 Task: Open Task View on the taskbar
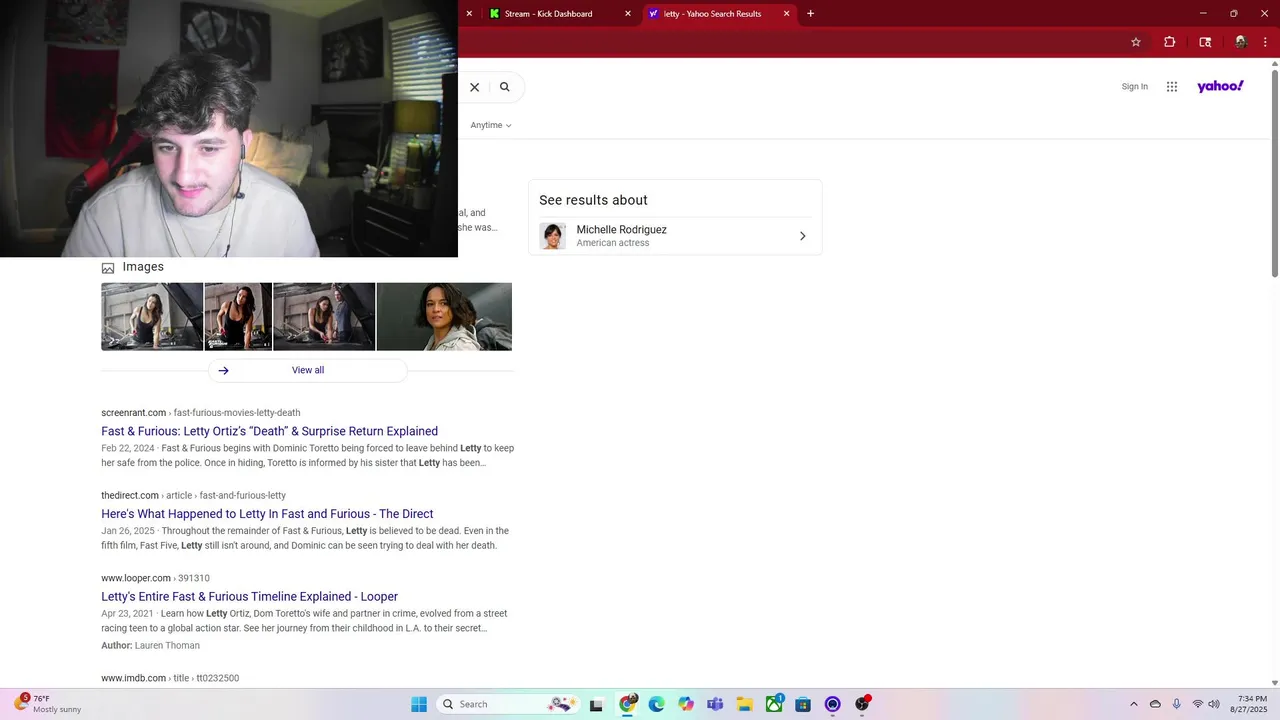tap(597, 704)
